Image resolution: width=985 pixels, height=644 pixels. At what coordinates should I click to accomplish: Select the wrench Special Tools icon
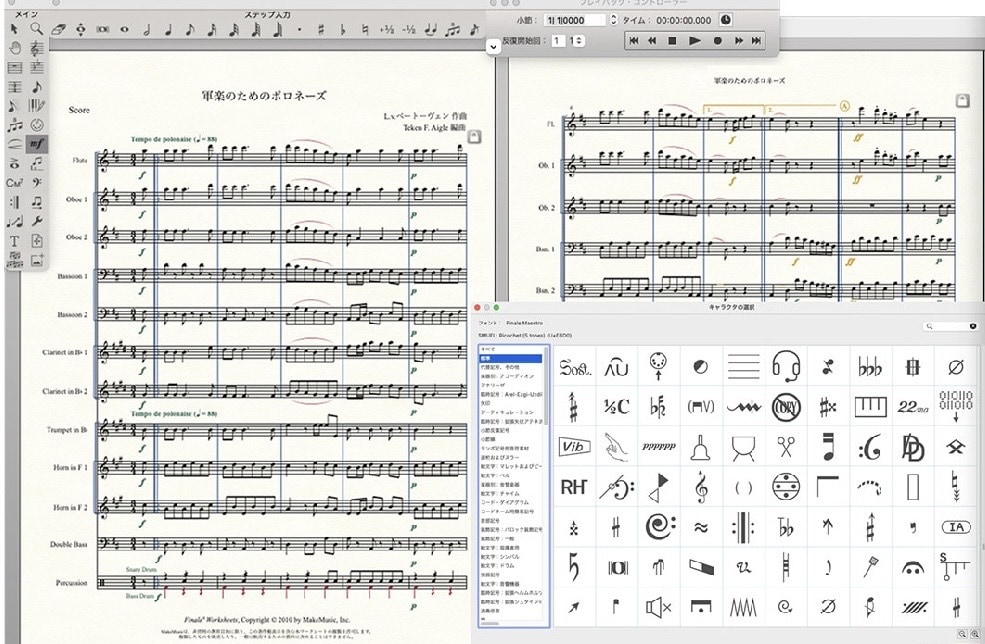tap(36, 221)
